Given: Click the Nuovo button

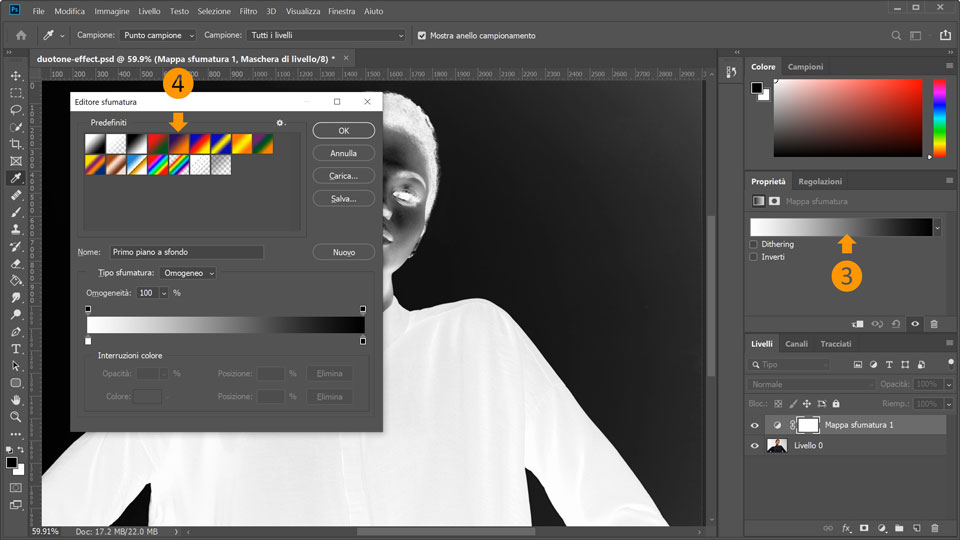Looking at the screenshot, I should click(343, 252).
